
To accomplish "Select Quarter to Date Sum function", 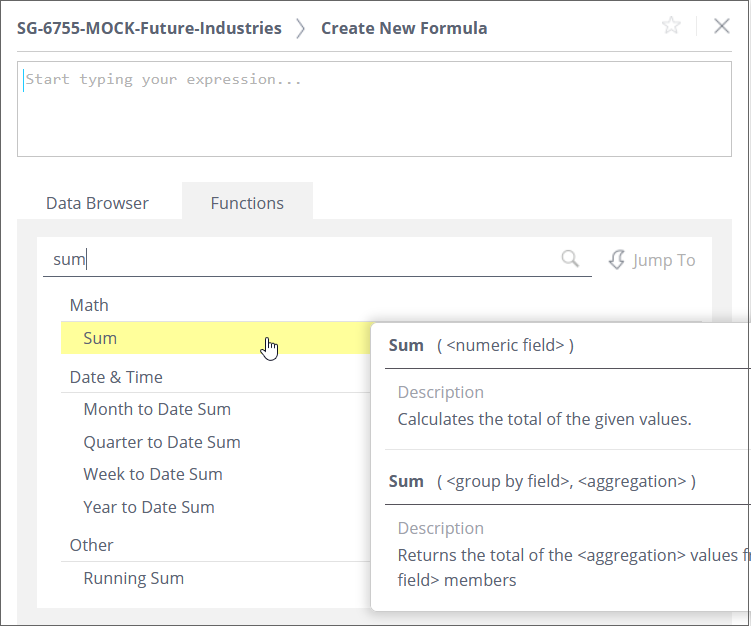I will coord(162,442).
